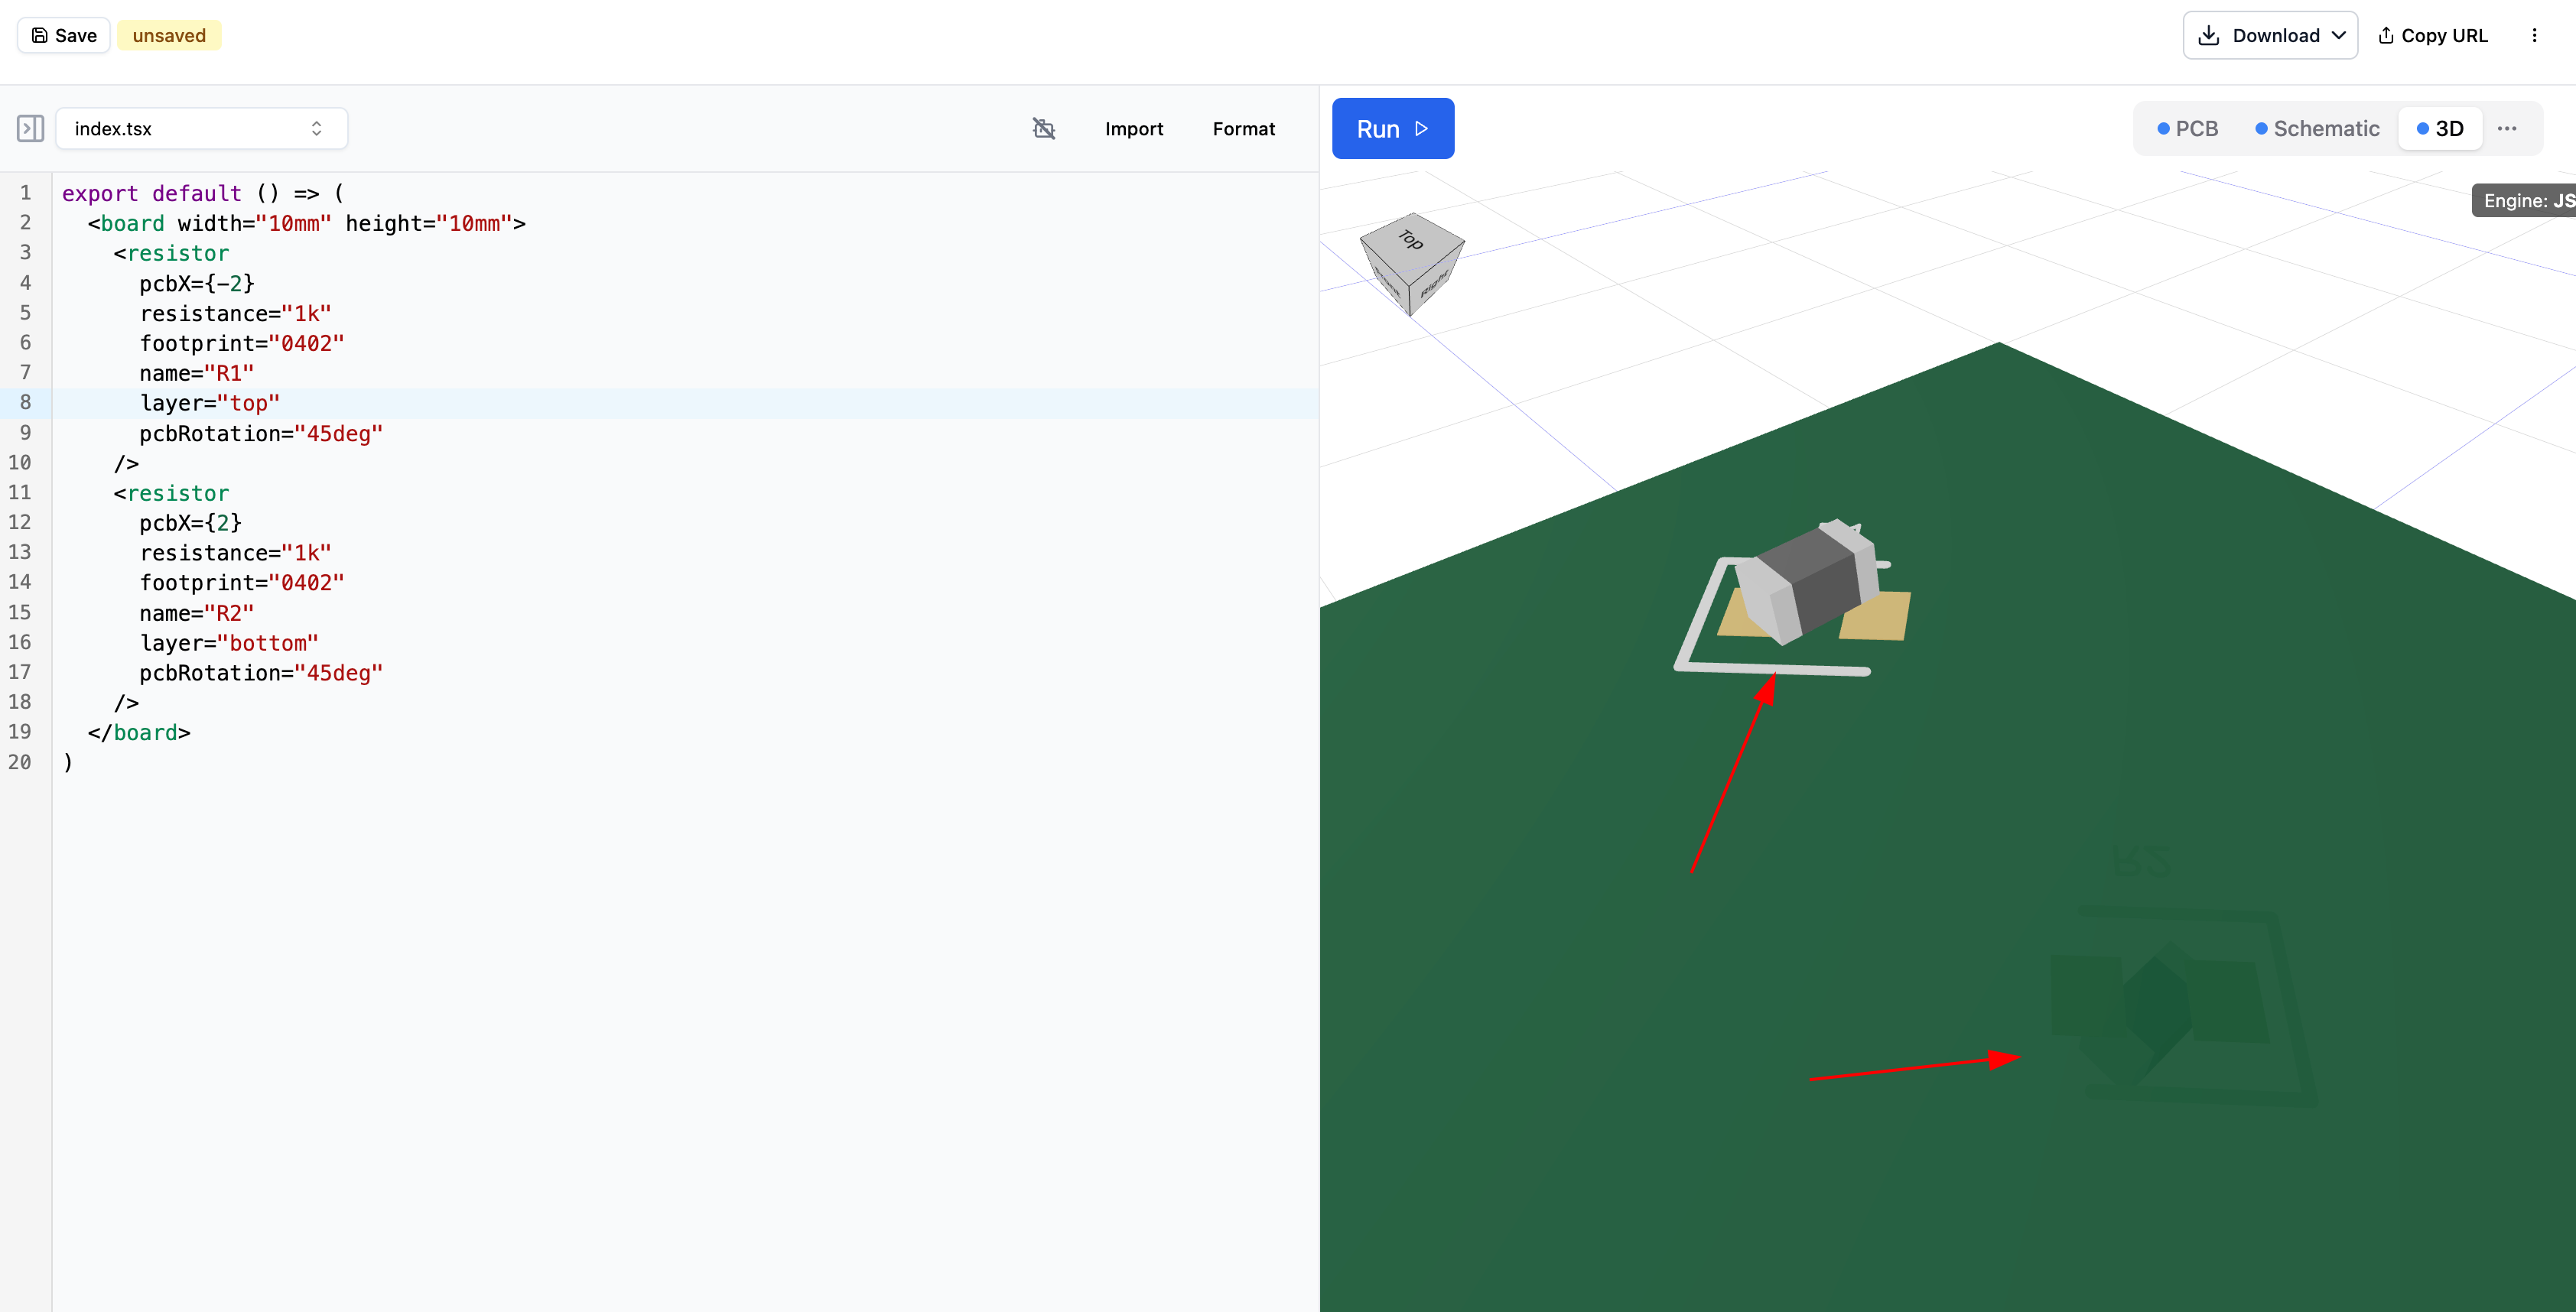This screenshot has height=1312, width=2576.
Task: Click the Format button
Action: 1243,128
